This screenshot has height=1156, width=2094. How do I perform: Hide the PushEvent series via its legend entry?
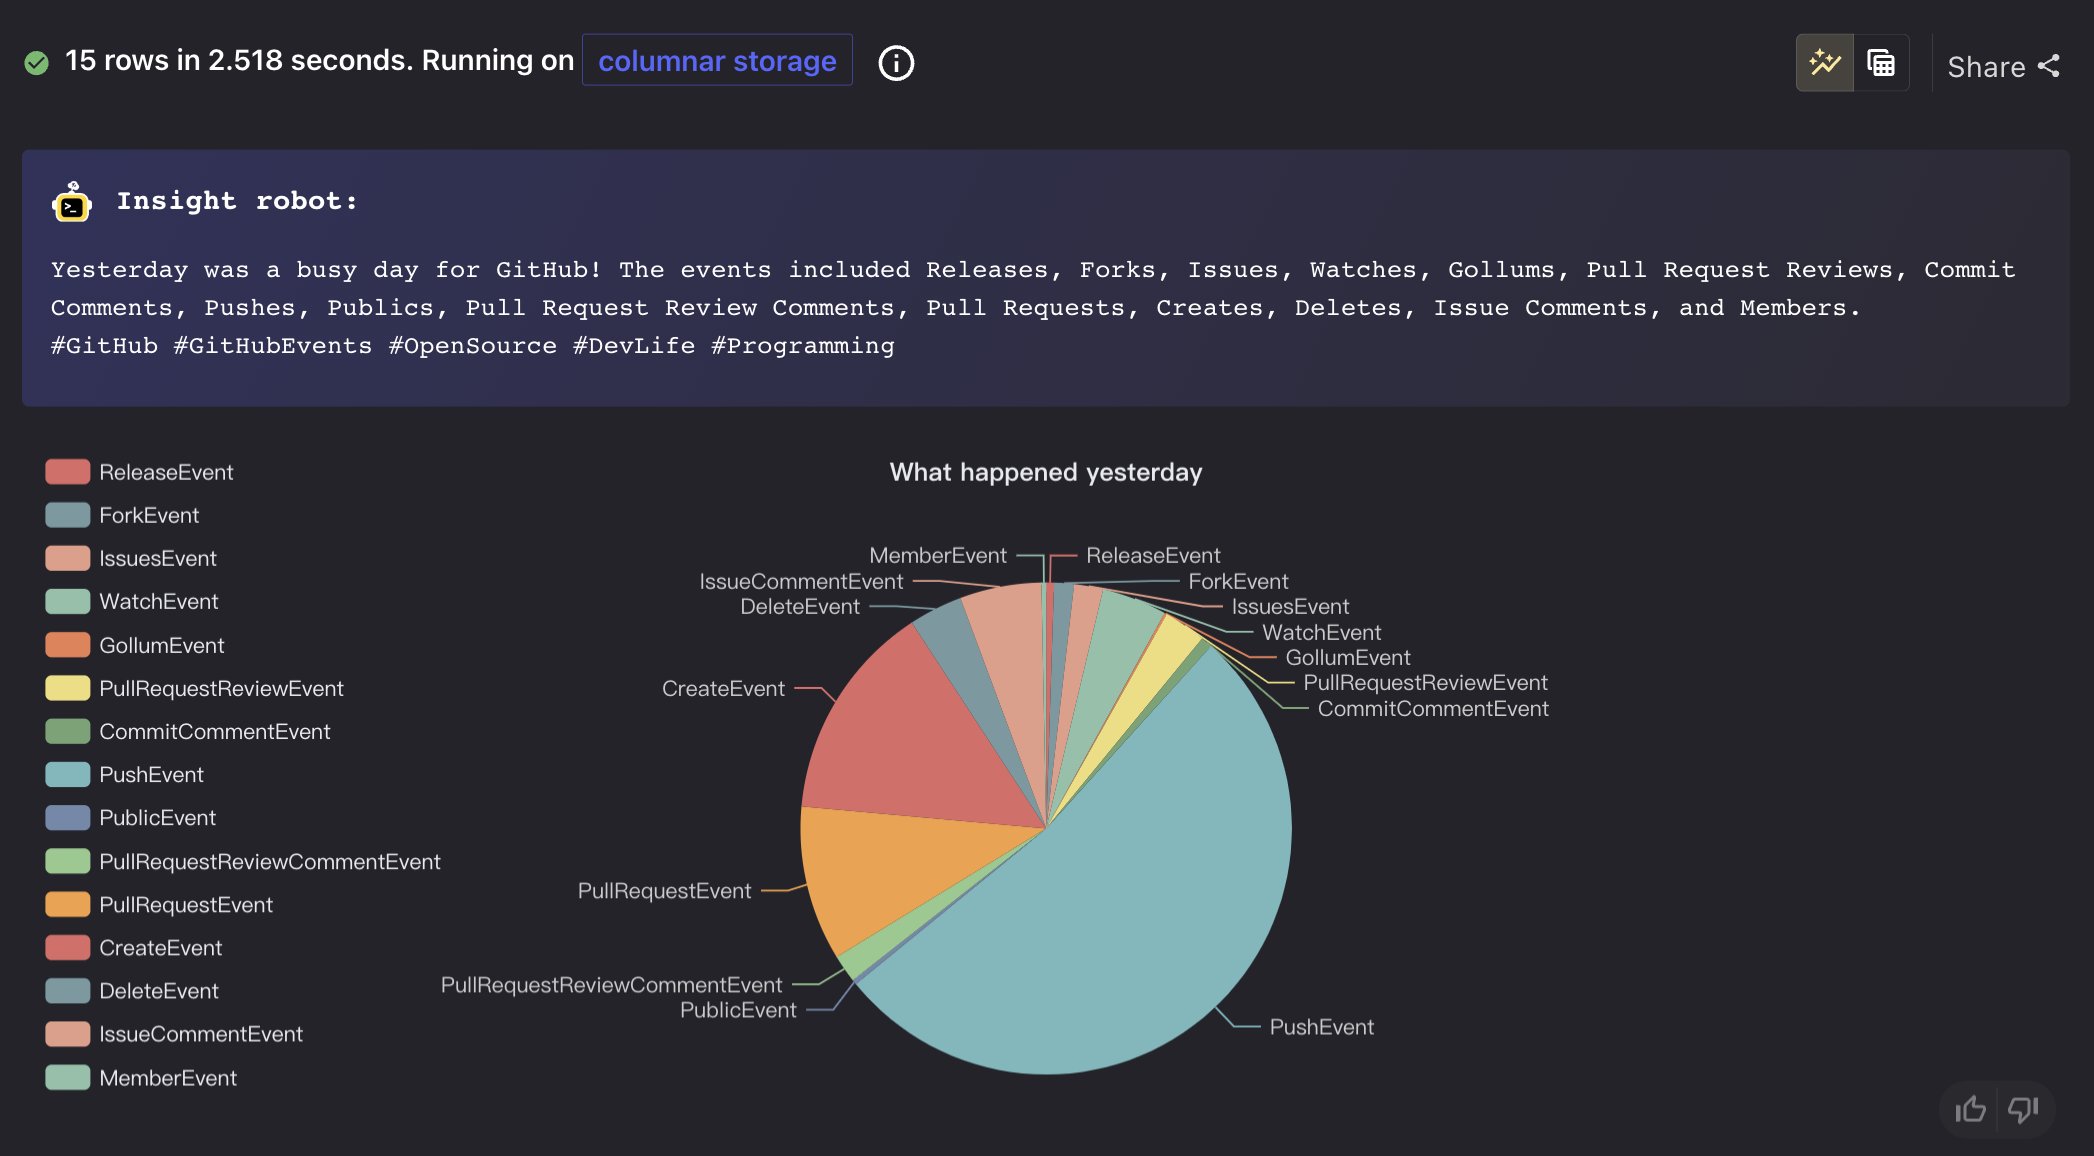tap(150, 774)
